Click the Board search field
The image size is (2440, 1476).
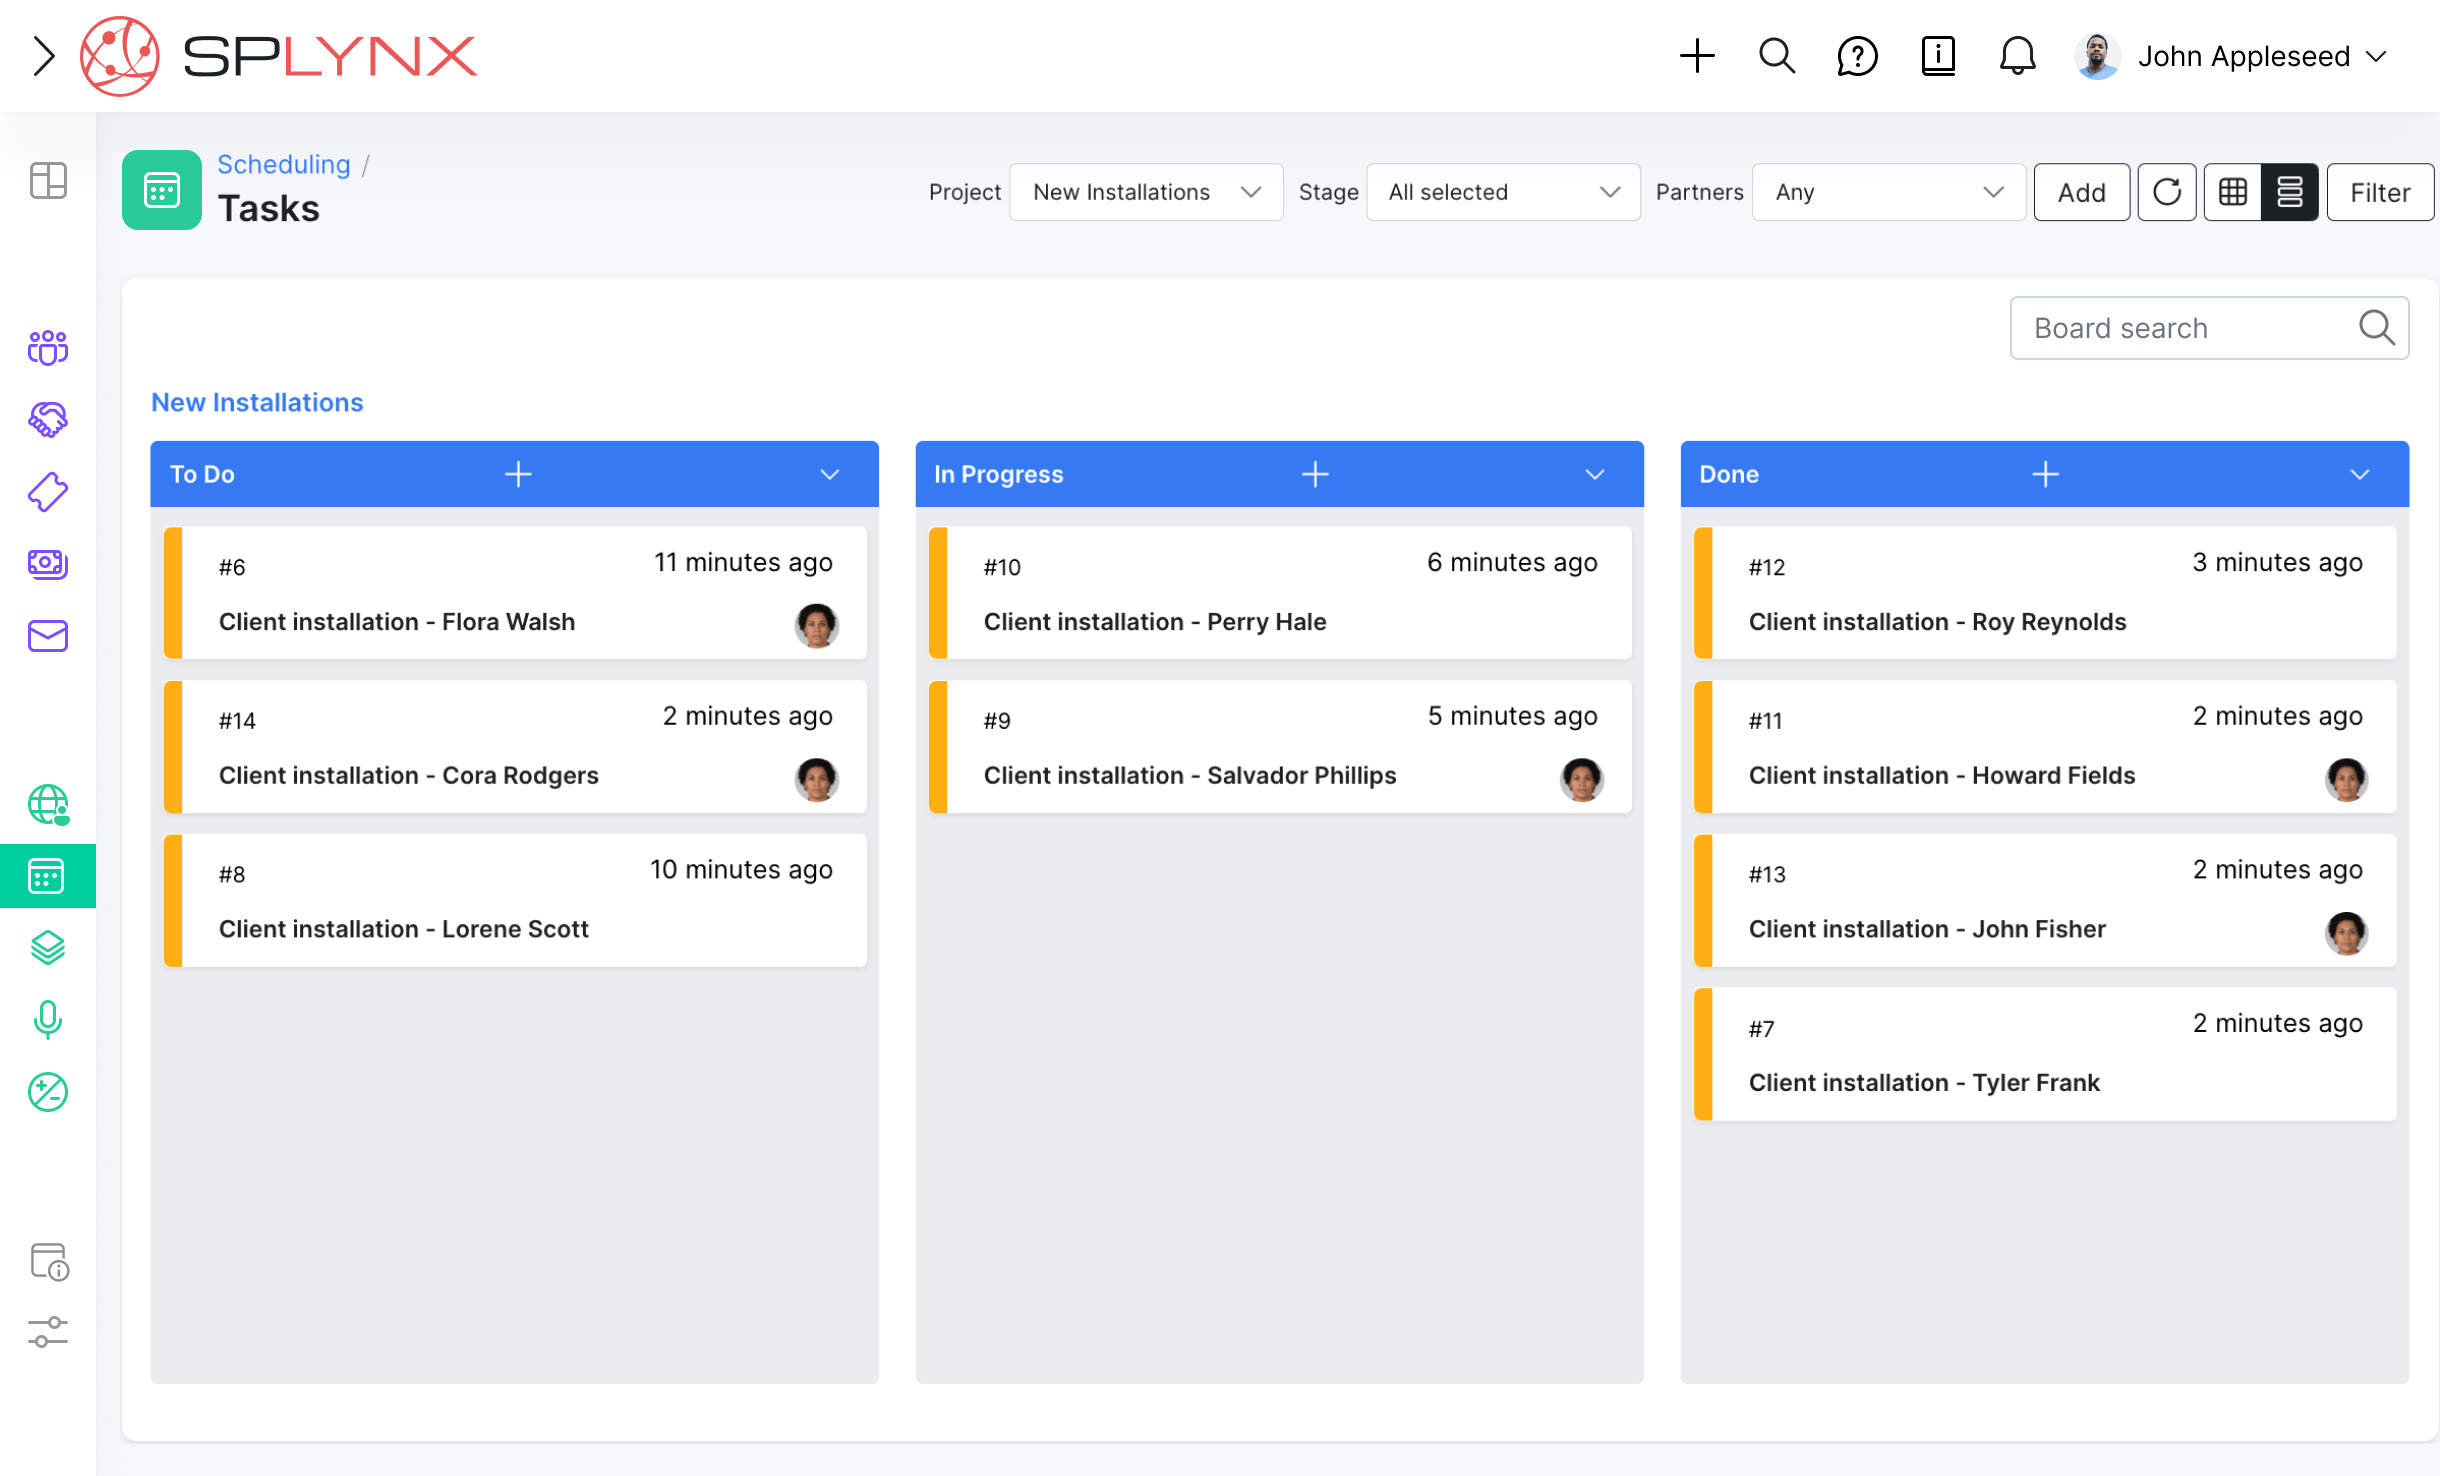point(2190,328)
